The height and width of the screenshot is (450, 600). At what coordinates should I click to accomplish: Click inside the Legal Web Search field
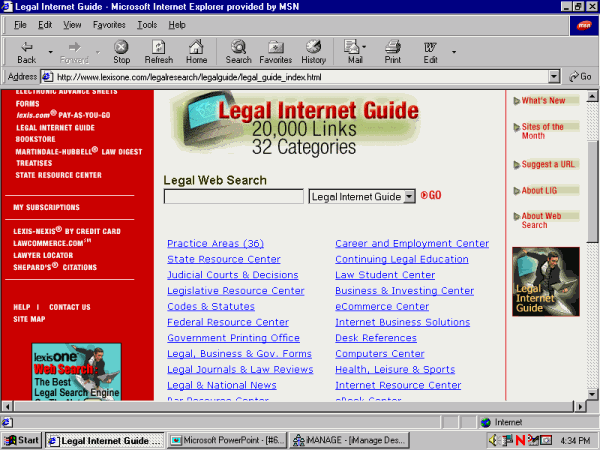pos(233,197)
